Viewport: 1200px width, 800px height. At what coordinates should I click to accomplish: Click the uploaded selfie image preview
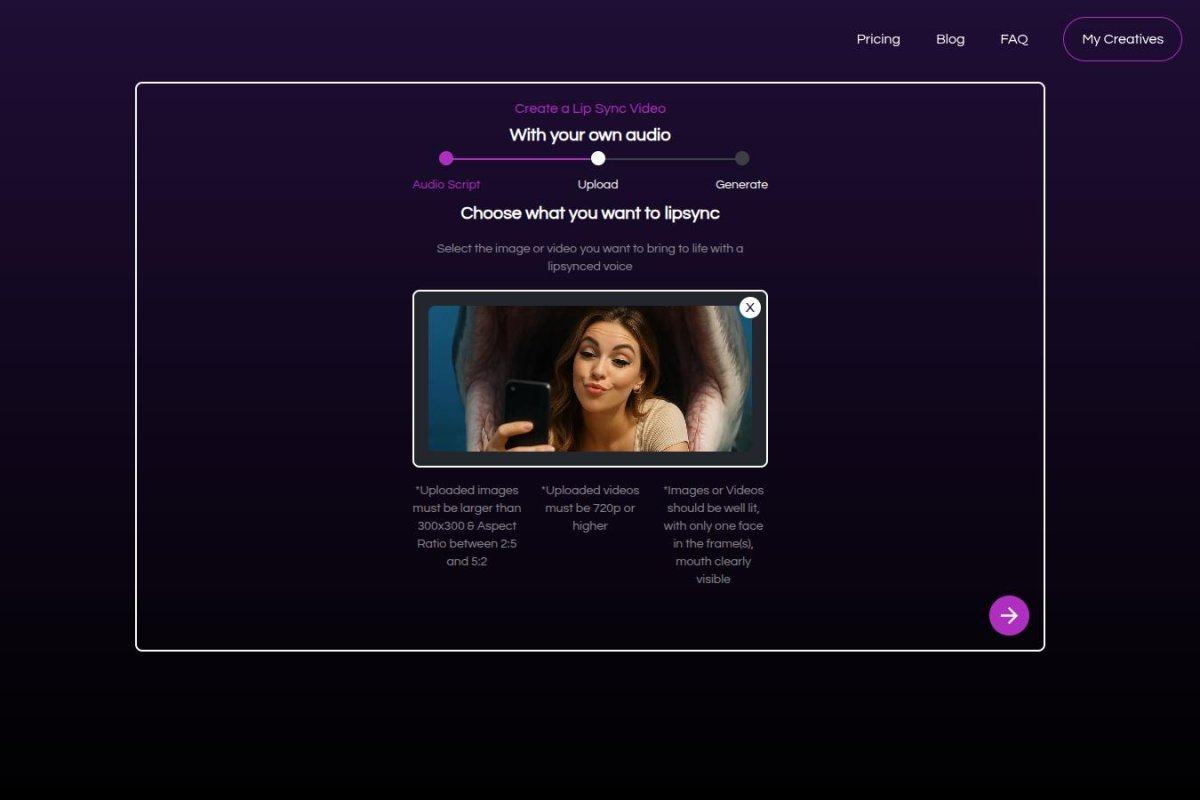tap(589, 379)
